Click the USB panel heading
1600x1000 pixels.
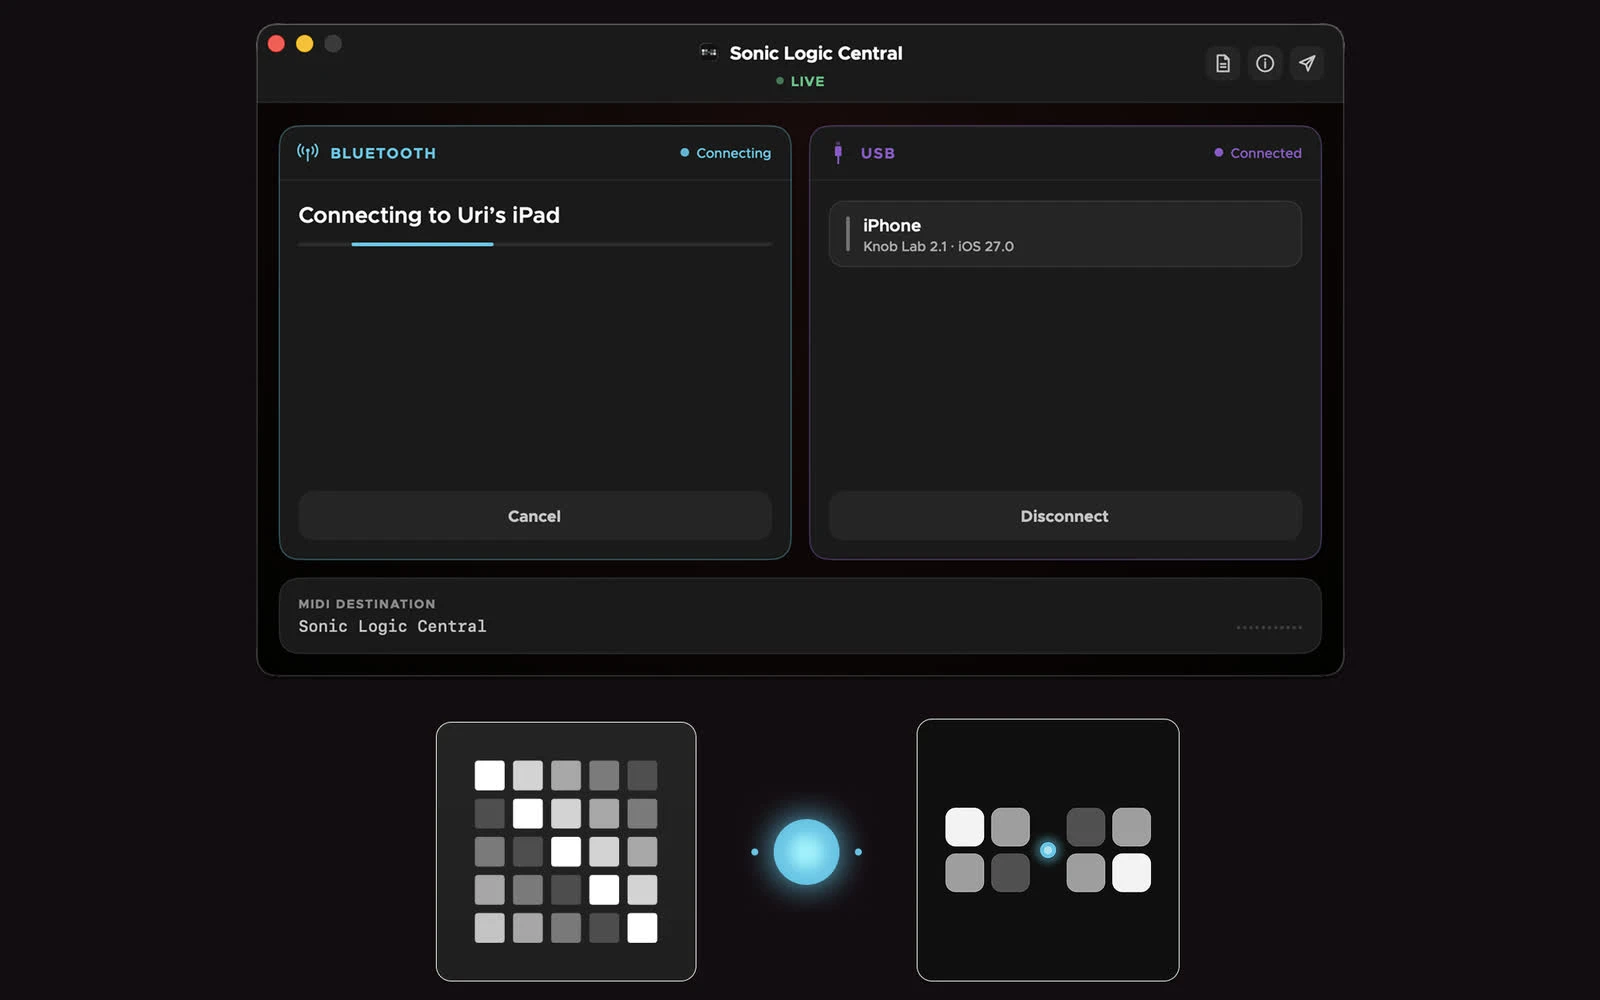click(x=878, y=153)
